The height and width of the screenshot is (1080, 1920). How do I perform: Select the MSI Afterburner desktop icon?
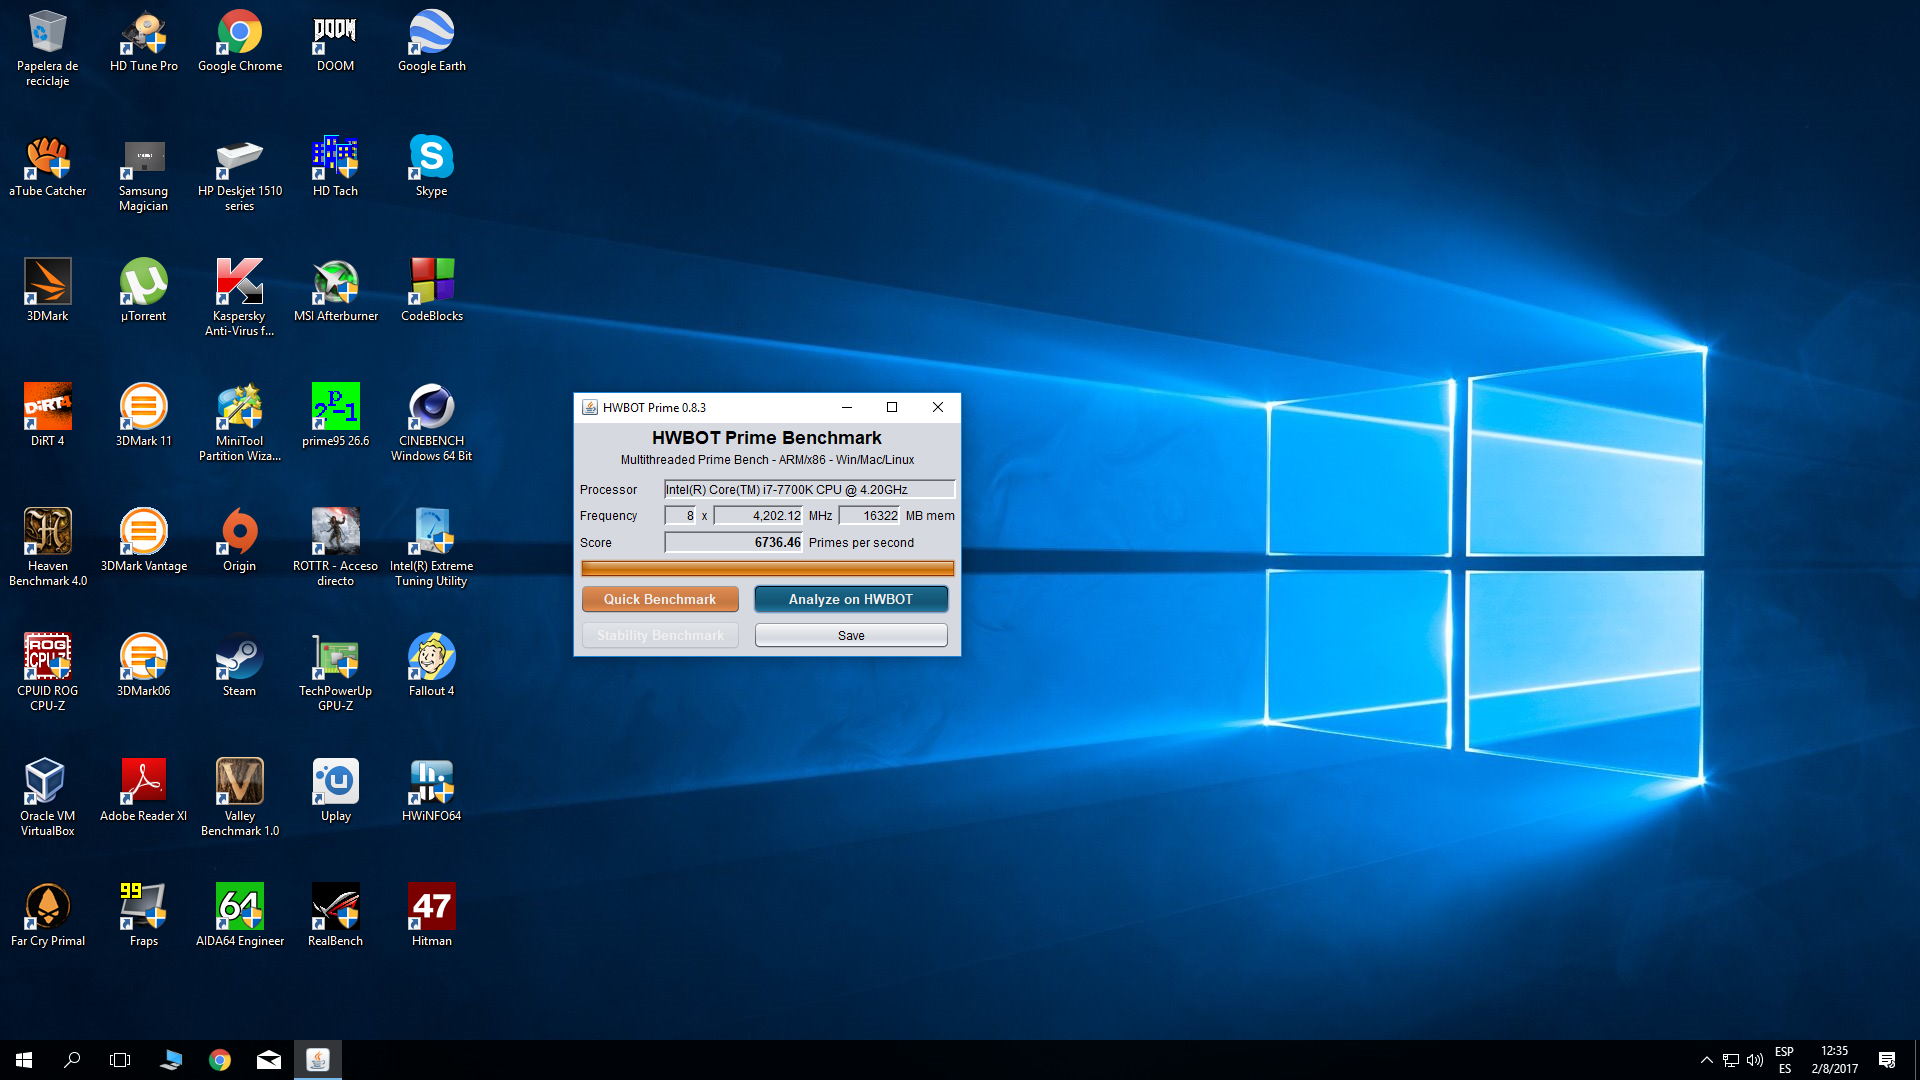[335, 291]
